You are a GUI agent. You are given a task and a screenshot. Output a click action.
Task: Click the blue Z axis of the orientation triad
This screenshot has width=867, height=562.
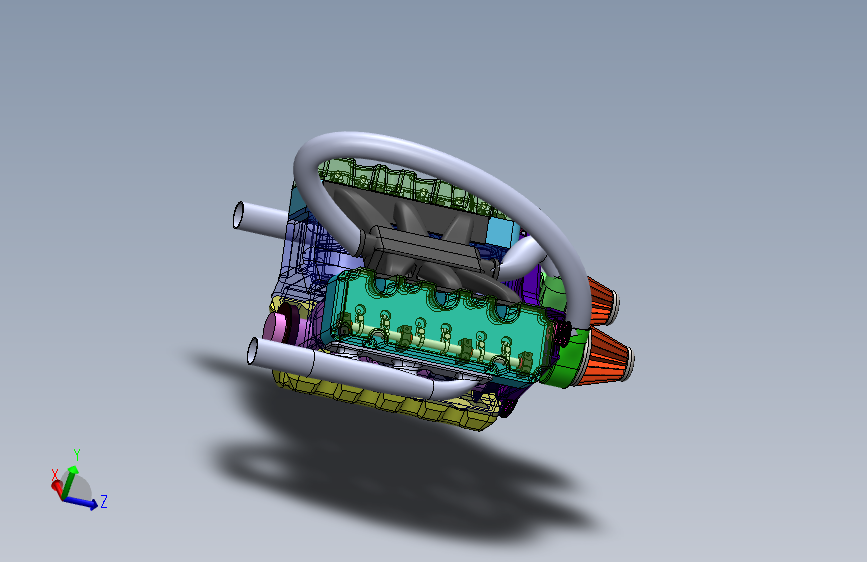tap(82, 502)
